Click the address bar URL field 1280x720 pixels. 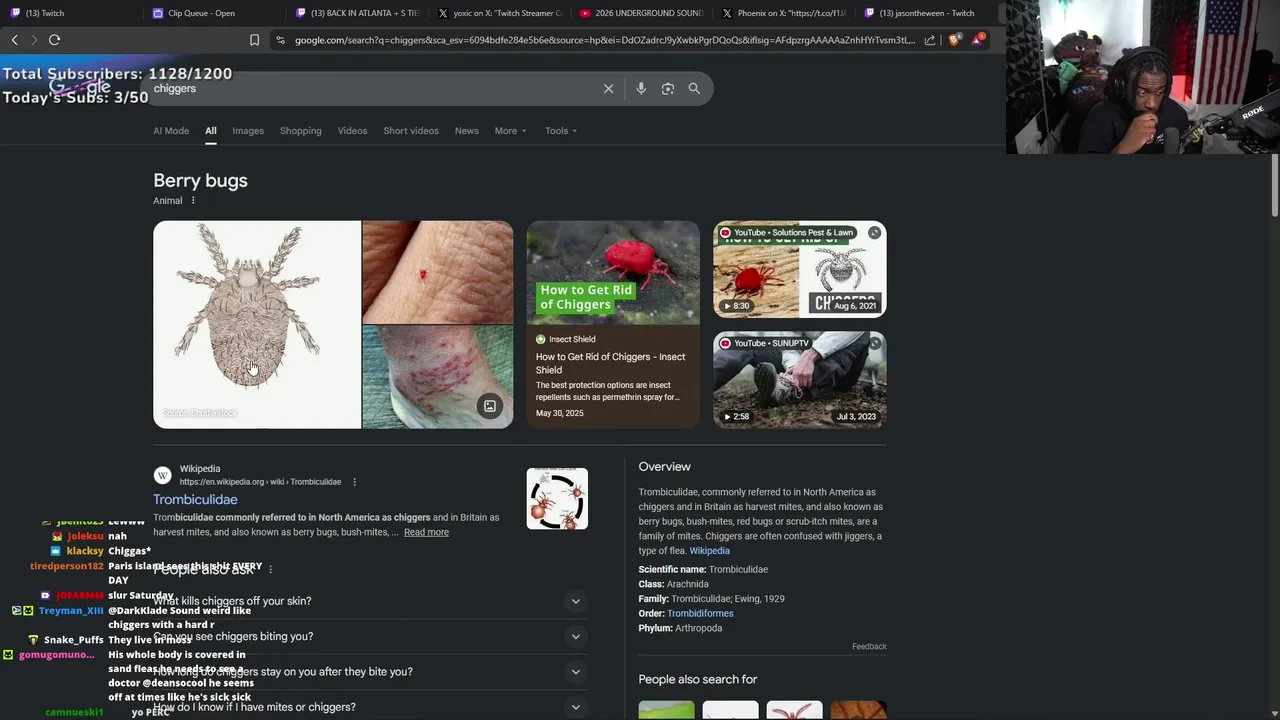[604, 40]
